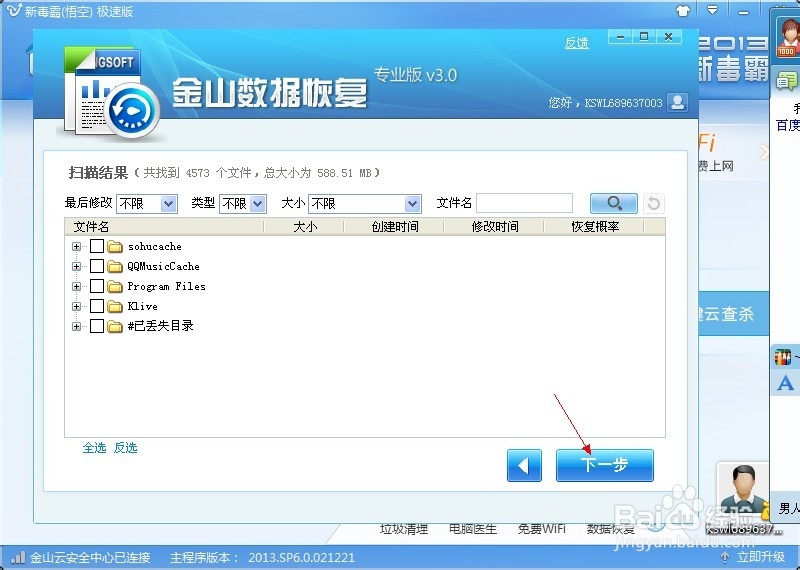This screenshot has width=800, height=570.
Task: Select the #已丢失目录 folder name
Action: (160, 326)
